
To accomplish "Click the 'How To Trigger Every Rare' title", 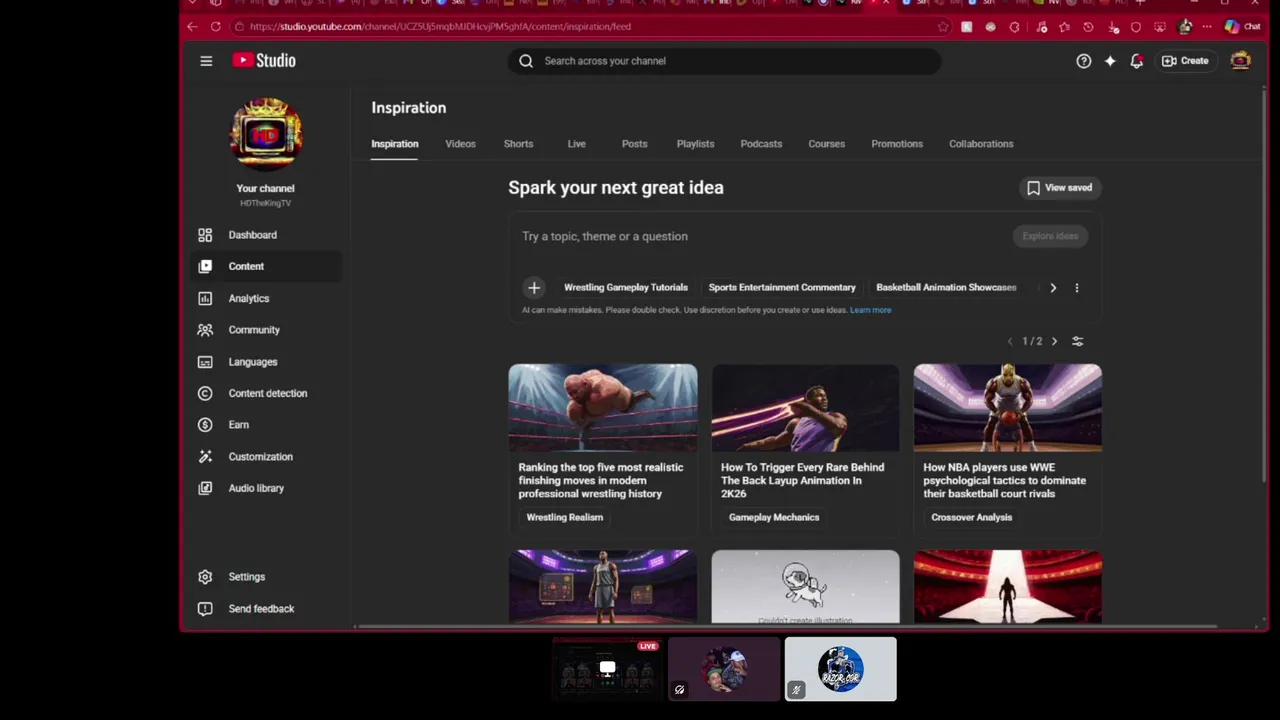I will (x=802, y=481).
